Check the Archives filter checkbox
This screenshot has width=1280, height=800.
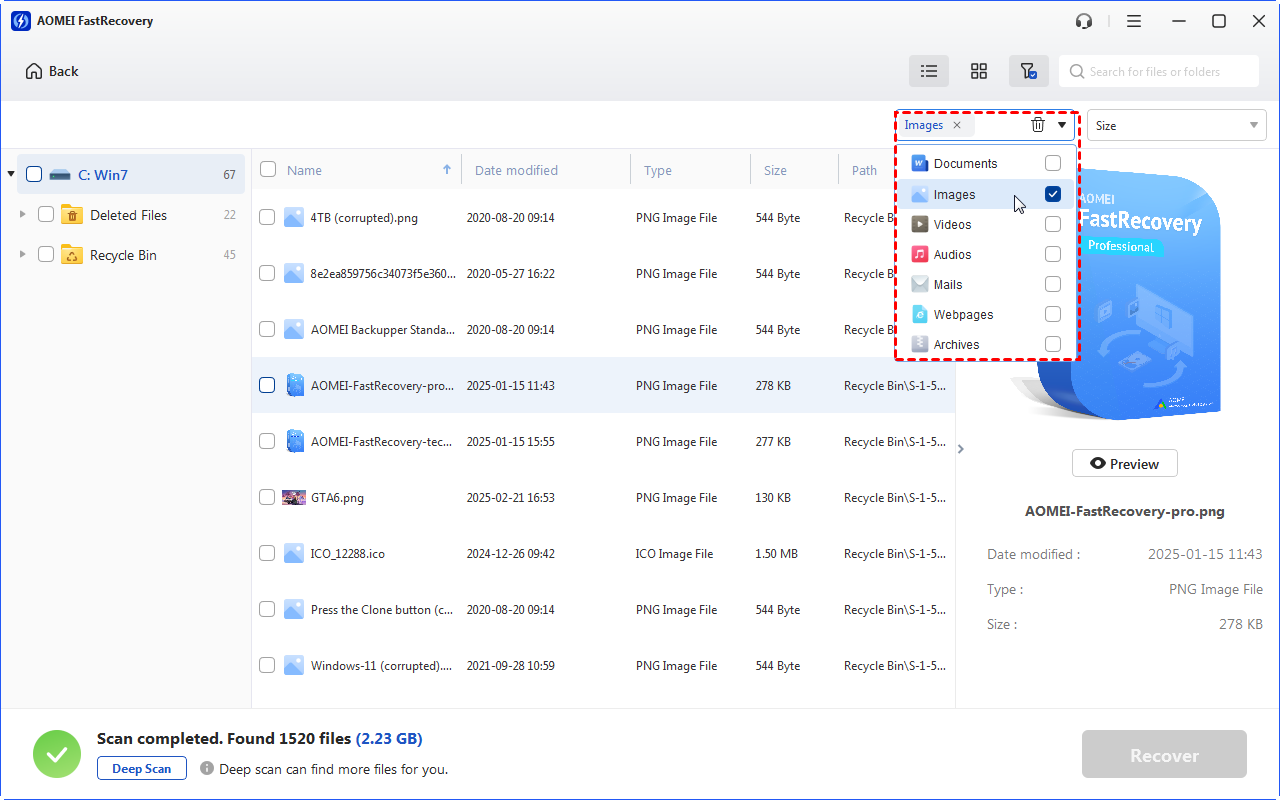pos(1053,344)
